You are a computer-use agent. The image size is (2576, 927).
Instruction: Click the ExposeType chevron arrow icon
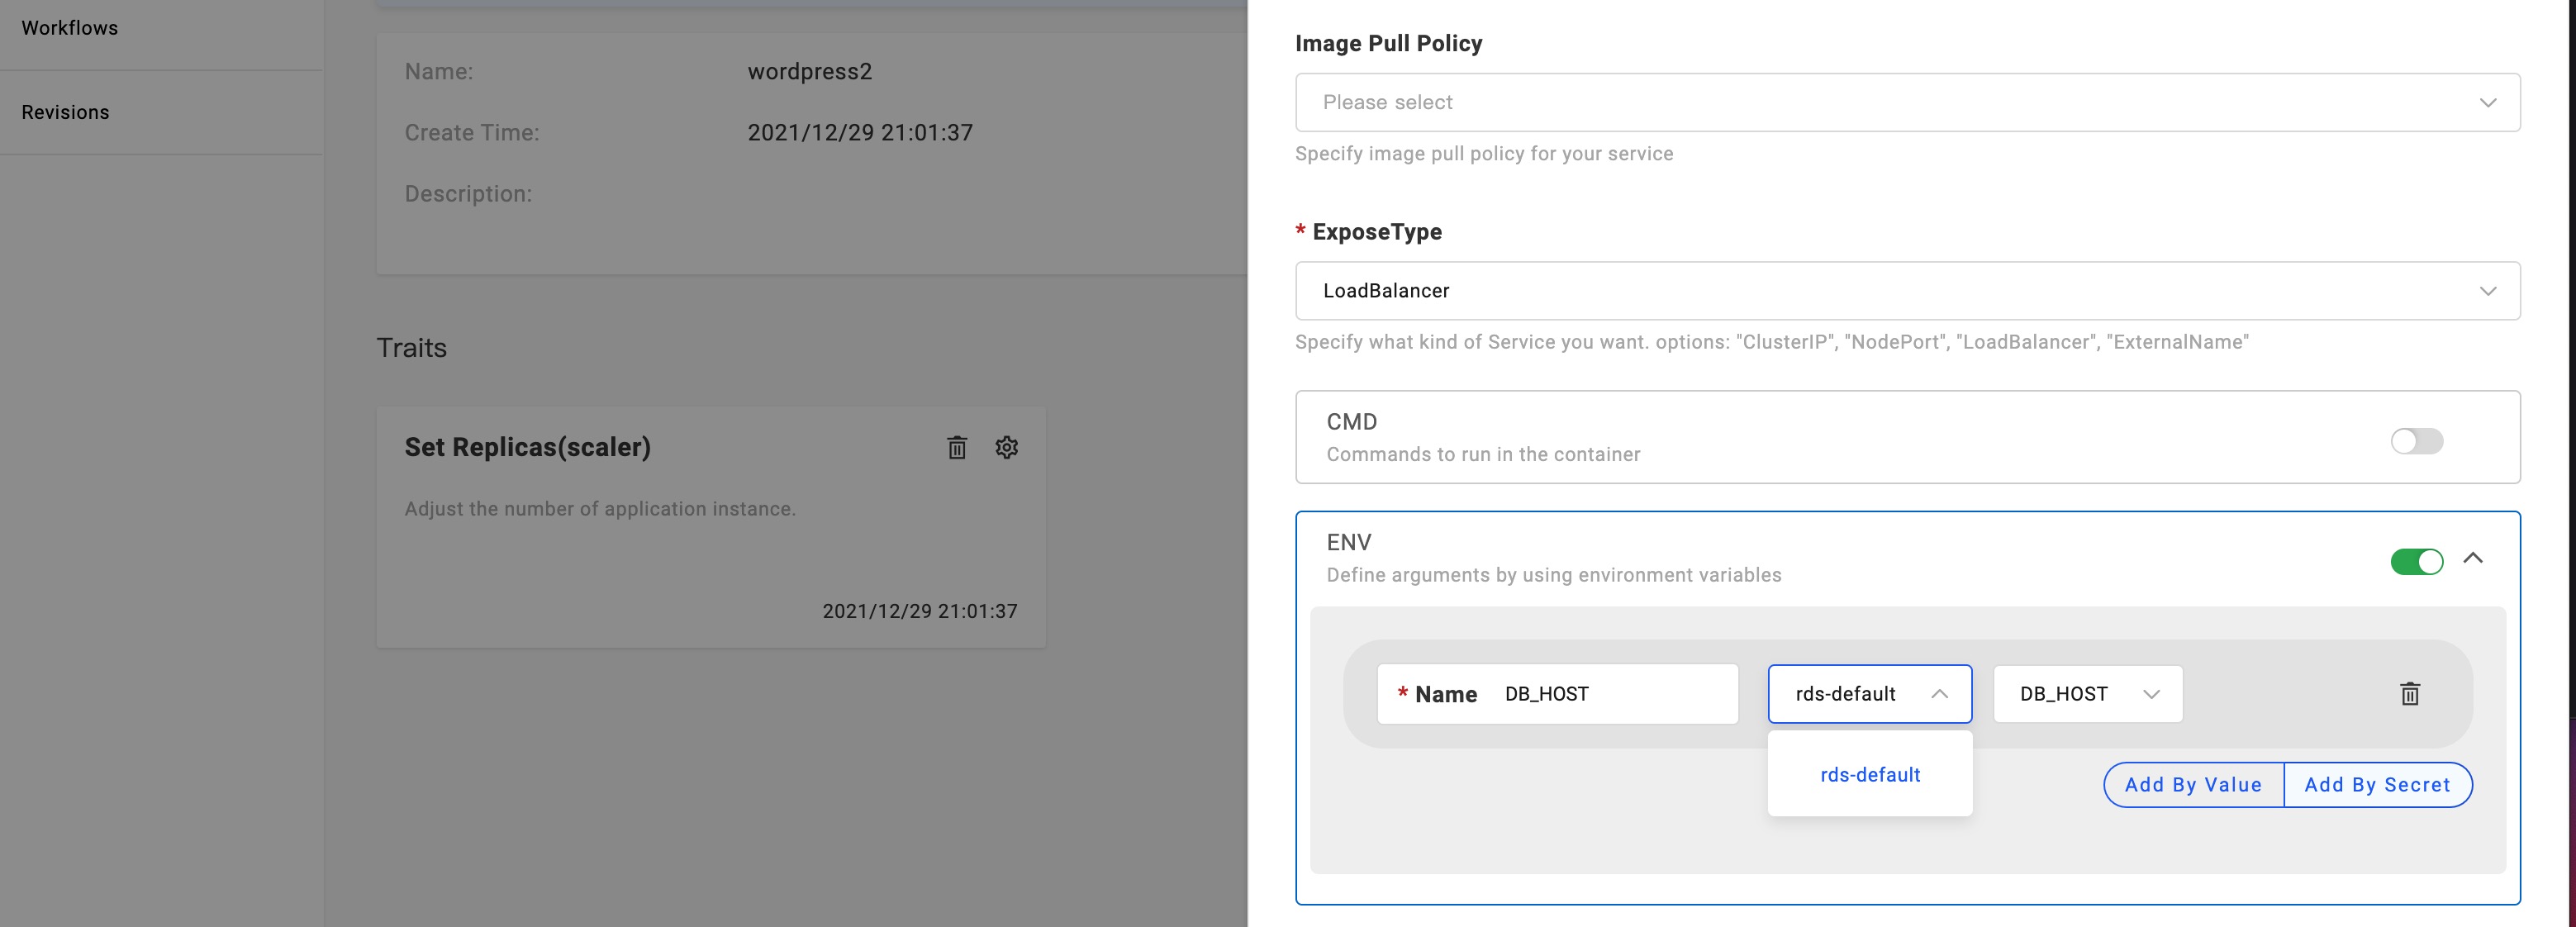point(2487,291)
